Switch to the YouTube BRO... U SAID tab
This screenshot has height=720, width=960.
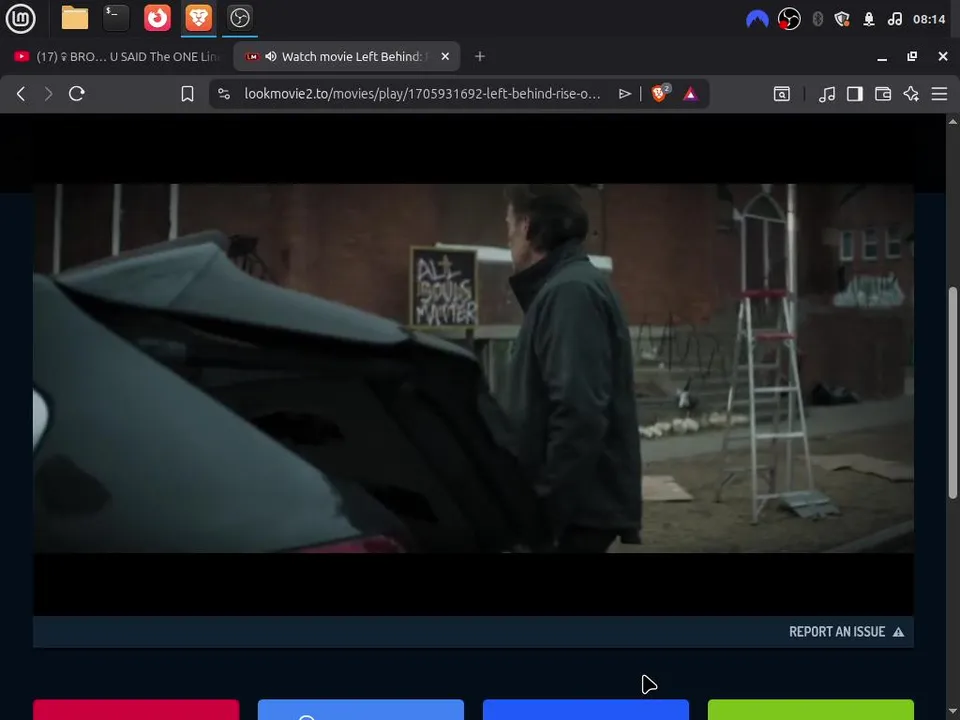(116, 56)
